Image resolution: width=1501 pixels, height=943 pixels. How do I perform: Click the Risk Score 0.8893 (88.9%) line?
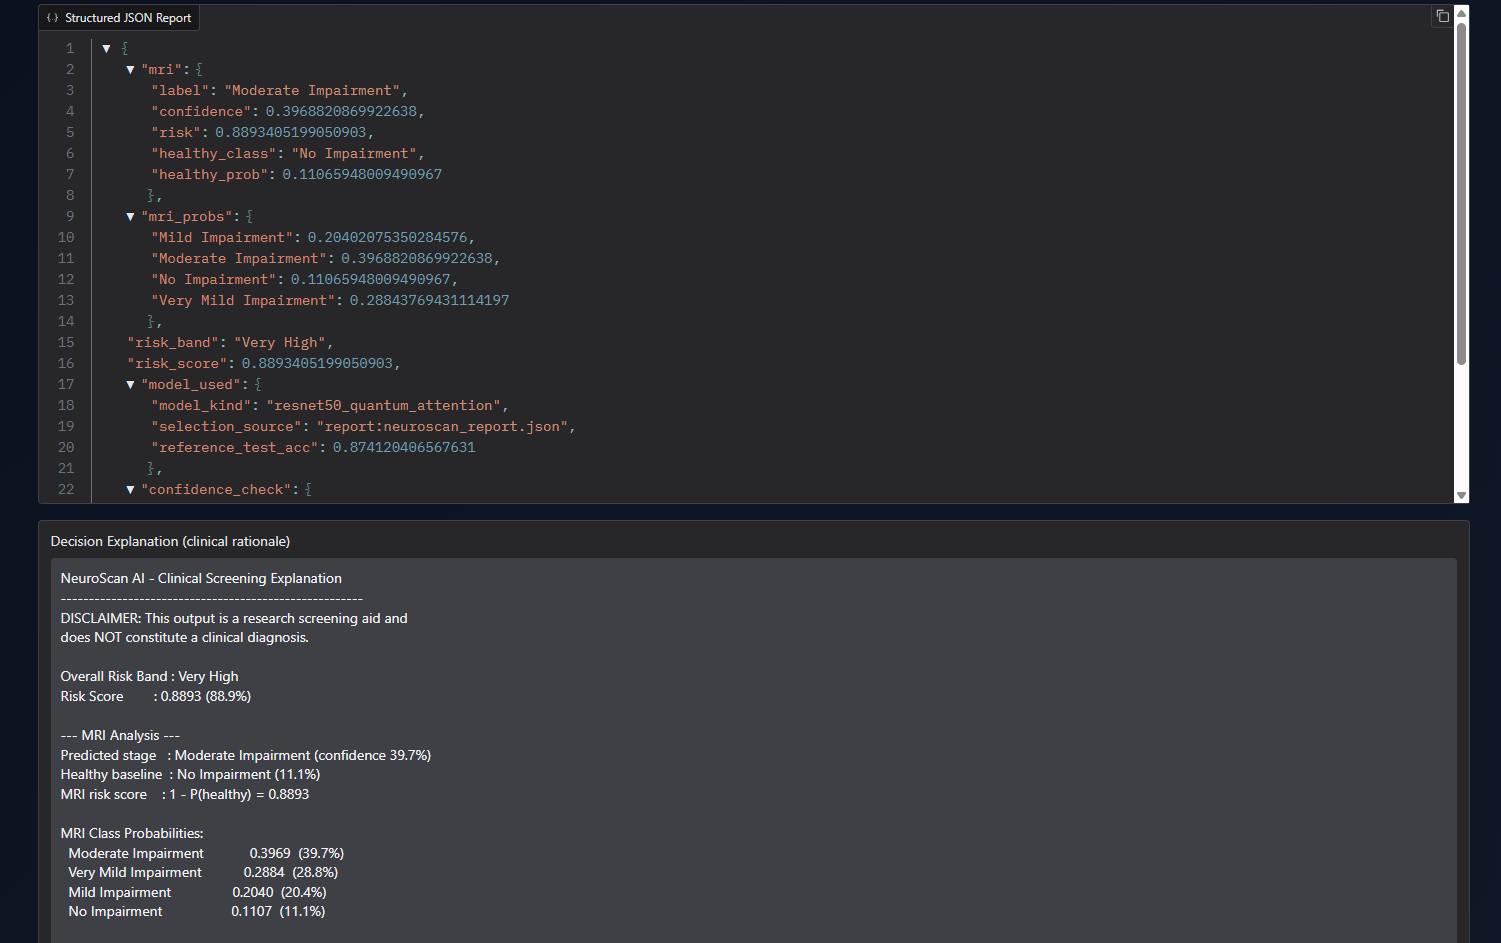tap(155, 696)
